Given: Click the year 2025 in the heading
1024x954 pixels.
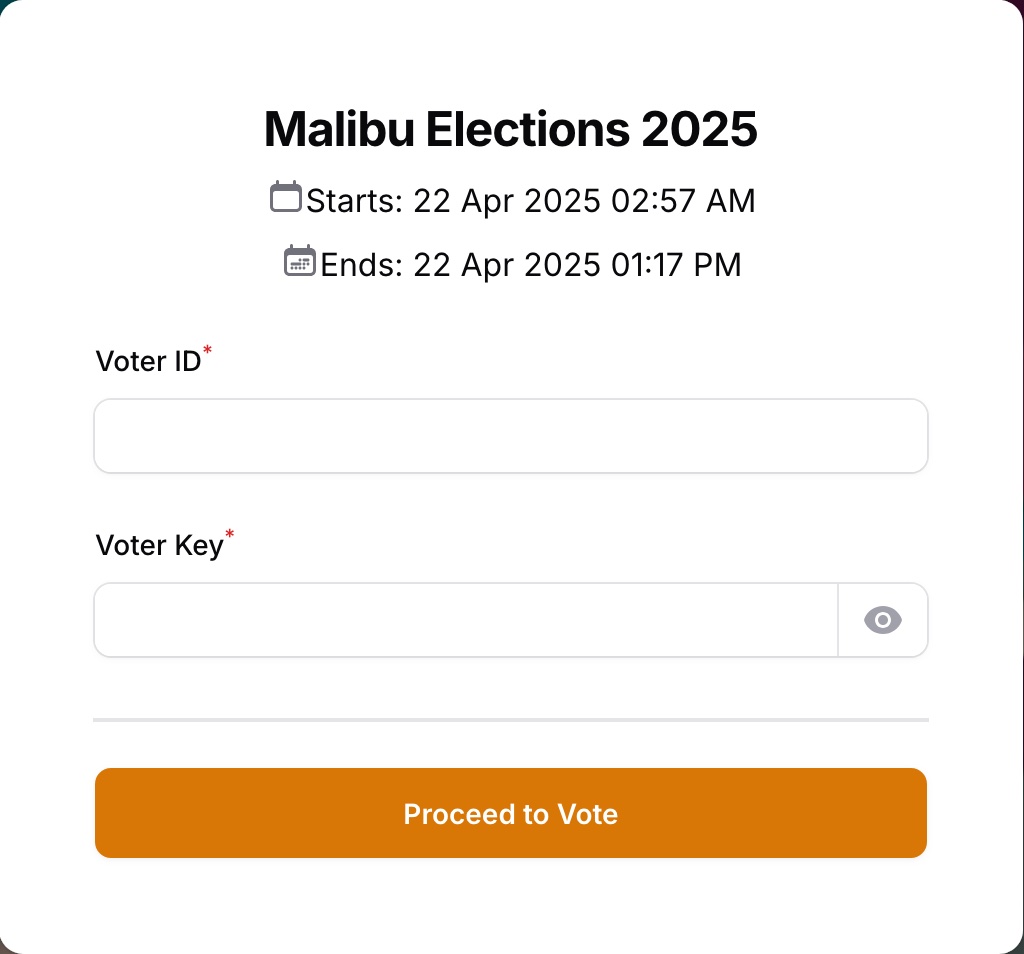Looking at the screenshot, I should point(699,129).
